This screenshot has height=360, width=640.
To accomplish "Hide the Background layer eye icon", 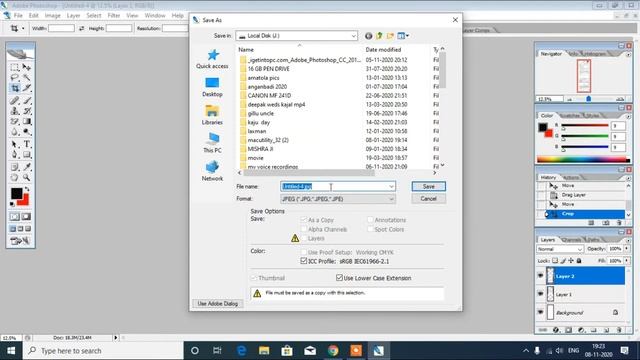I will [x=540, y=312].
